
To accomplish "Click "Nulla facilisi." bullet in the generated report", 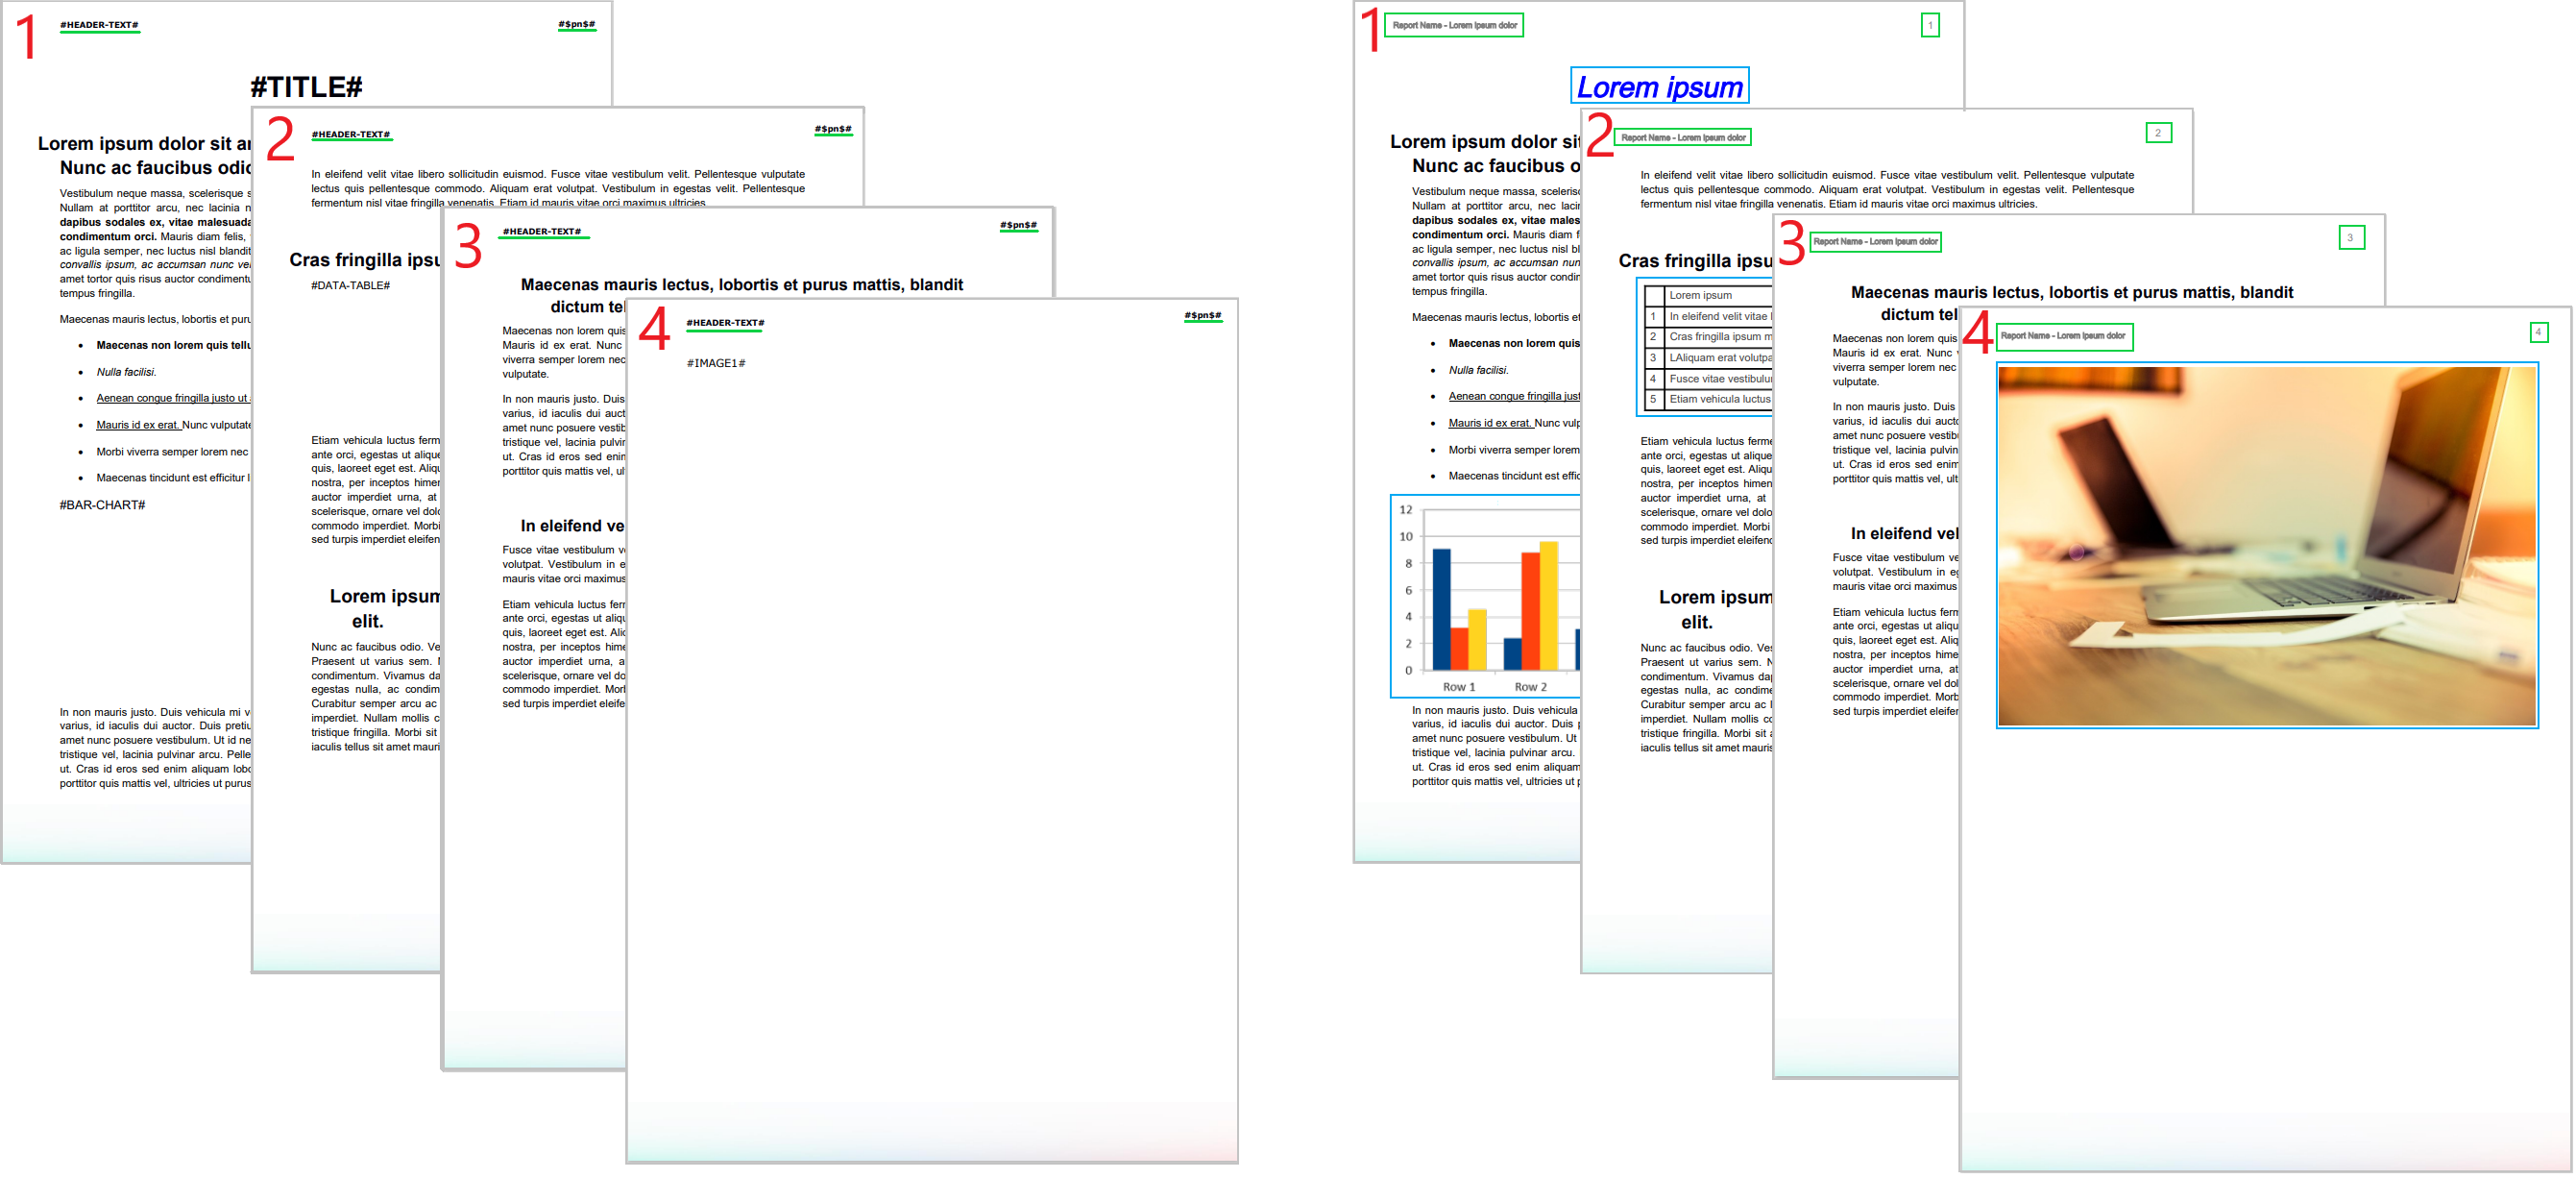I will 1479,370.
